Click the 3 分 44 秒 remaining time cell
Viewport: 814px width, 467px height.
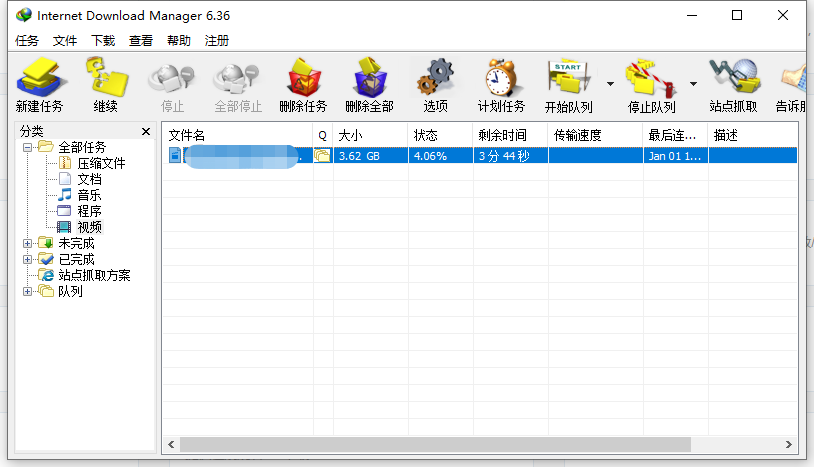coord(510,156)
